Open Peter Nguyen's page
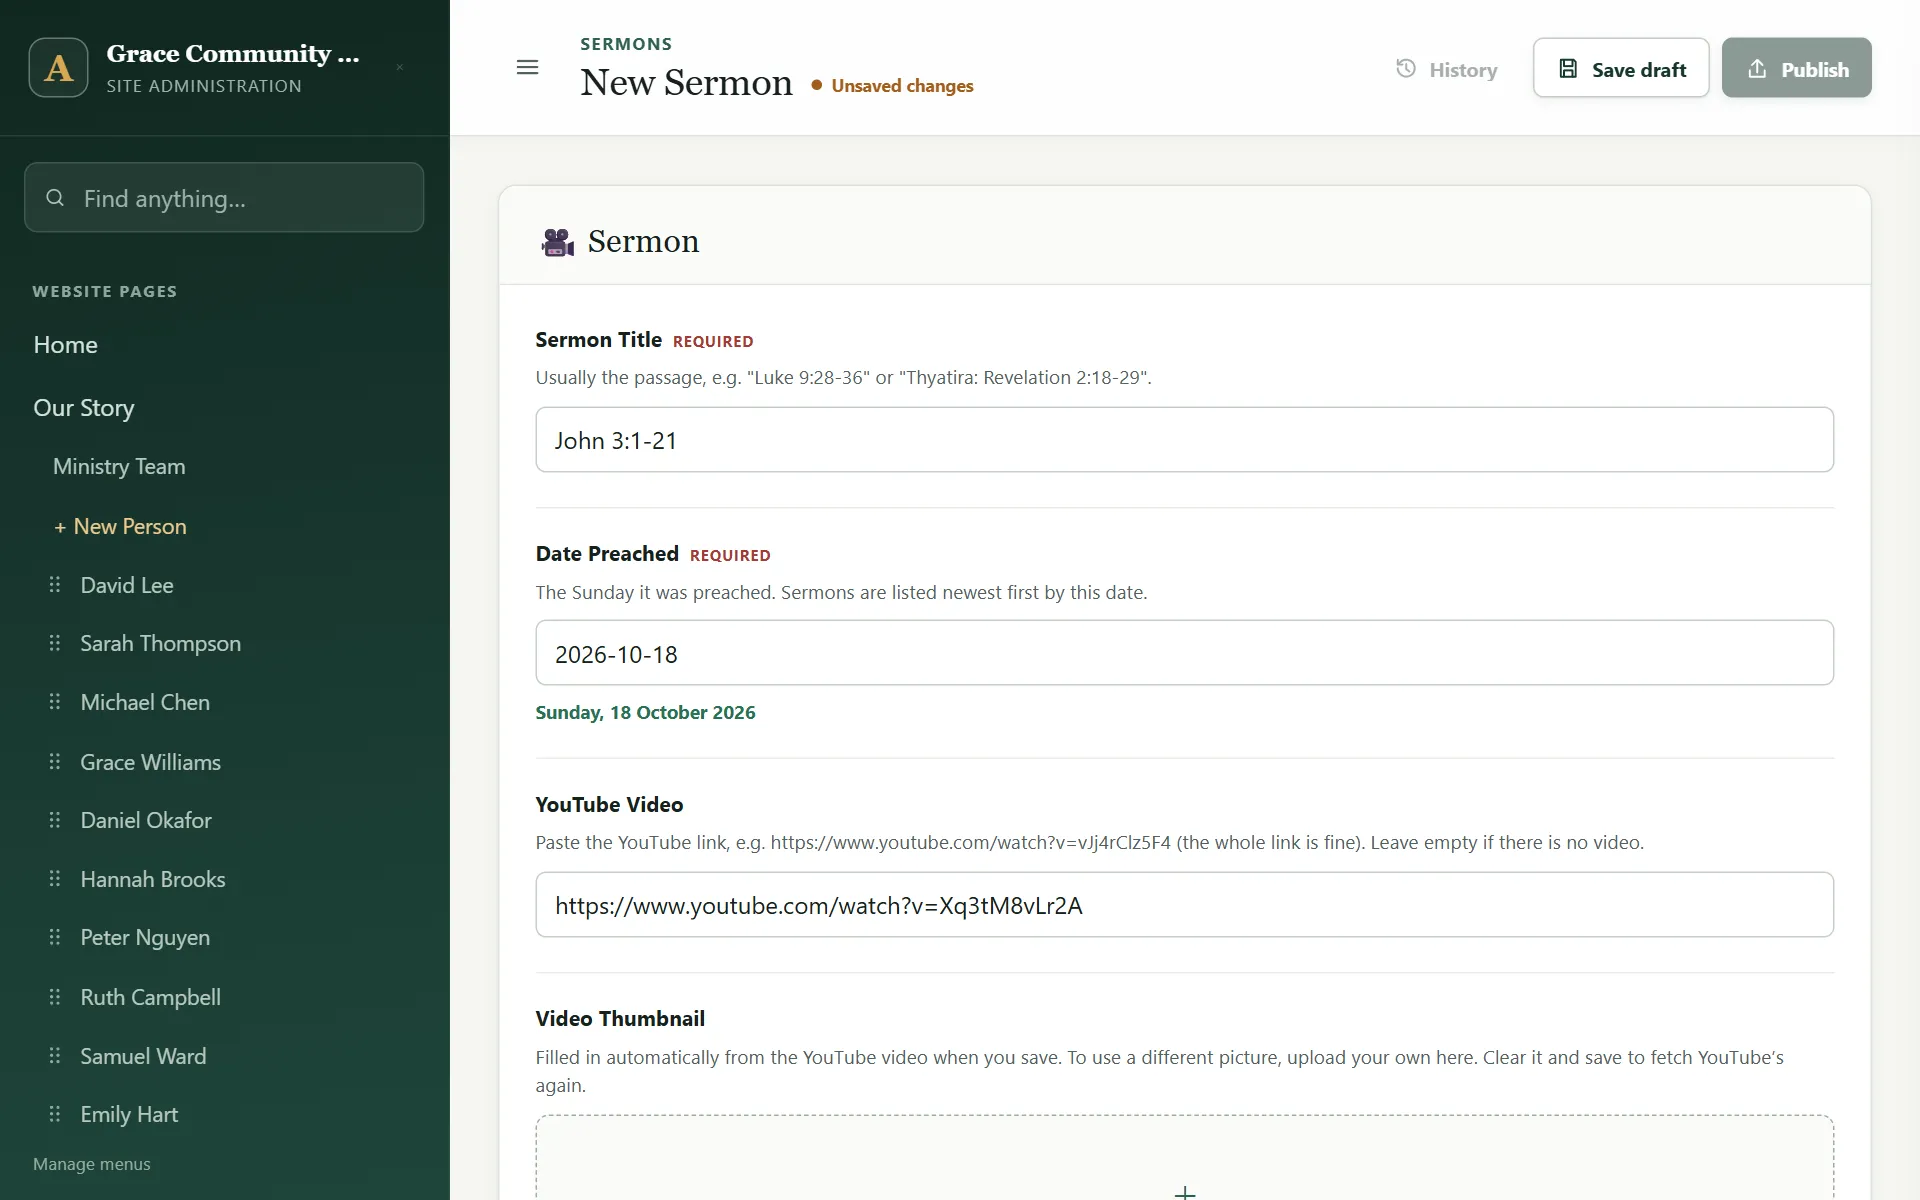The image size is (1920, 1200). coord(145,938)
